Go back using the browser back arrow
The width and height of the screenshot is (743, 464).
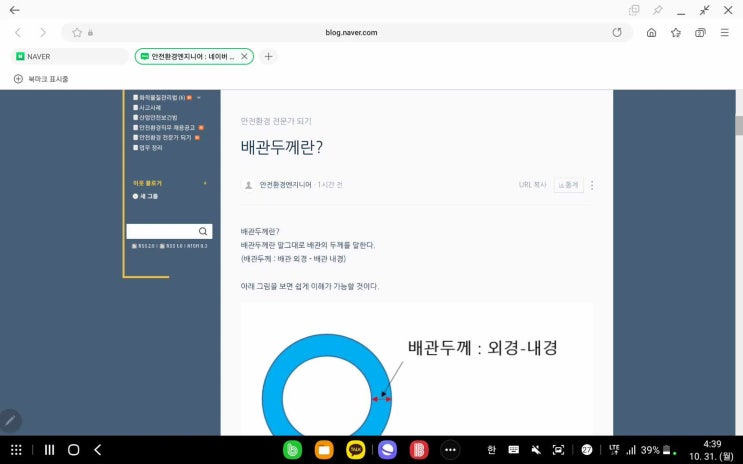[18, 33]
